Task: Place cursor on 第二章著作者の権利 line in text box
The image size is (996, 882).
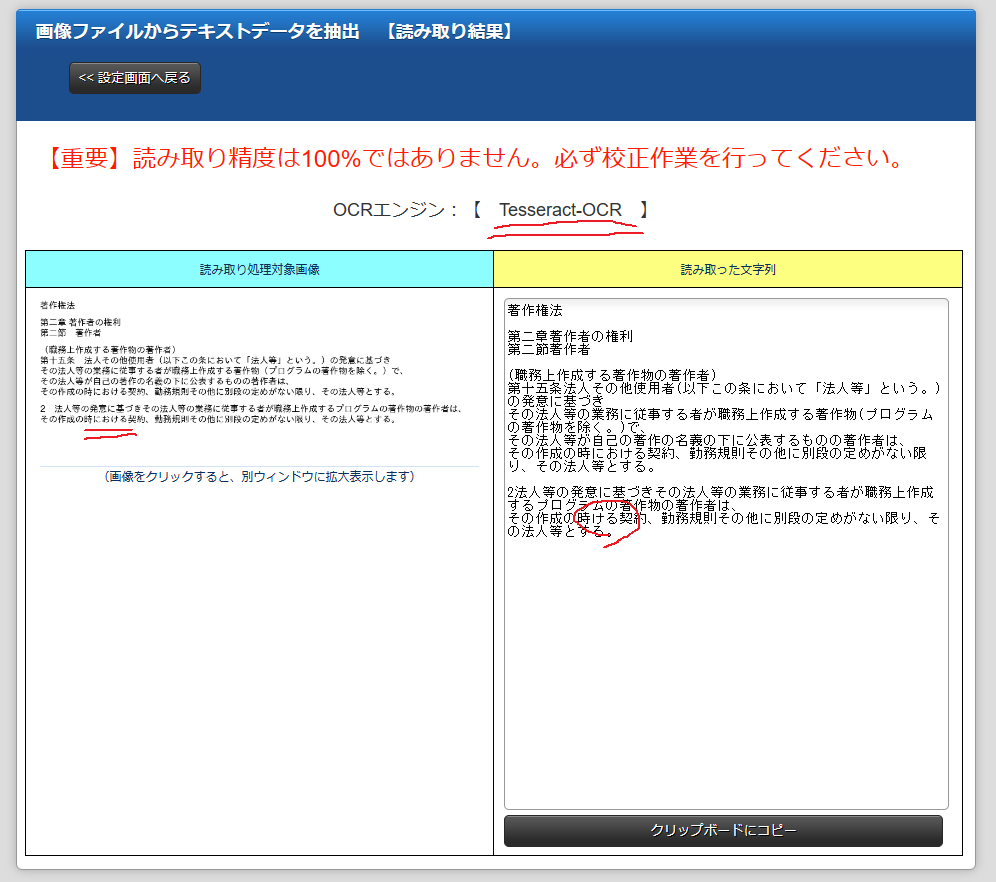Action: click(x=570, y=336)
